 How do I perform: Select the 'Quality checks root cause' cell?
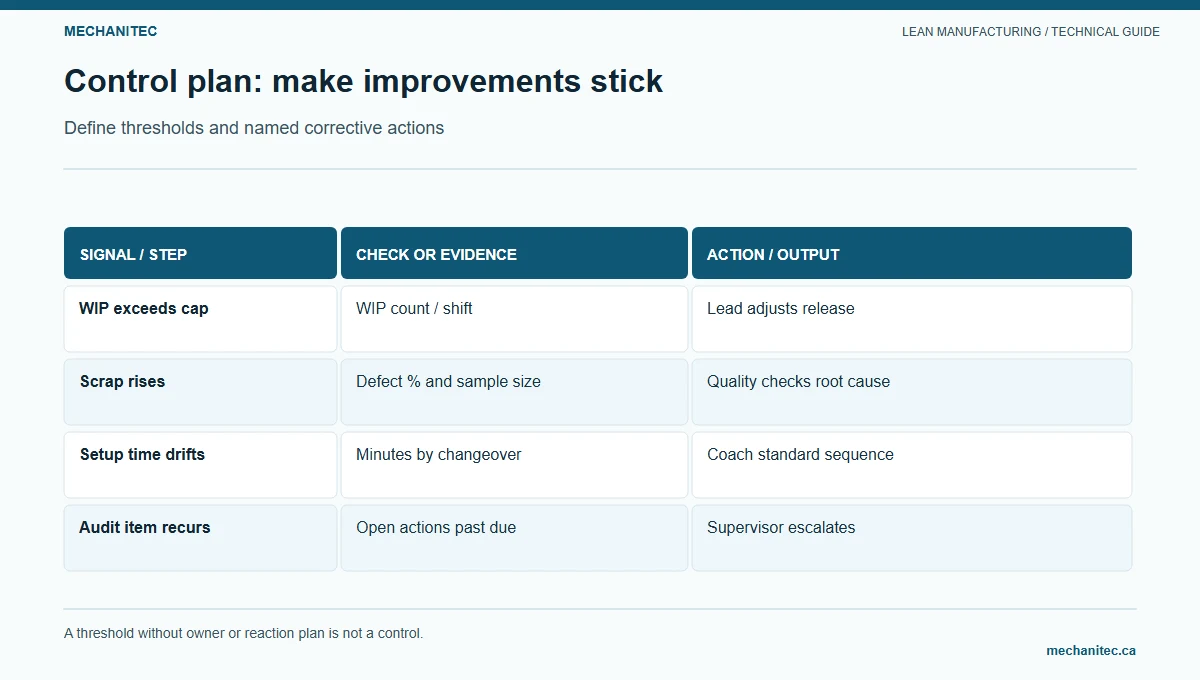[x=912, y=392]
